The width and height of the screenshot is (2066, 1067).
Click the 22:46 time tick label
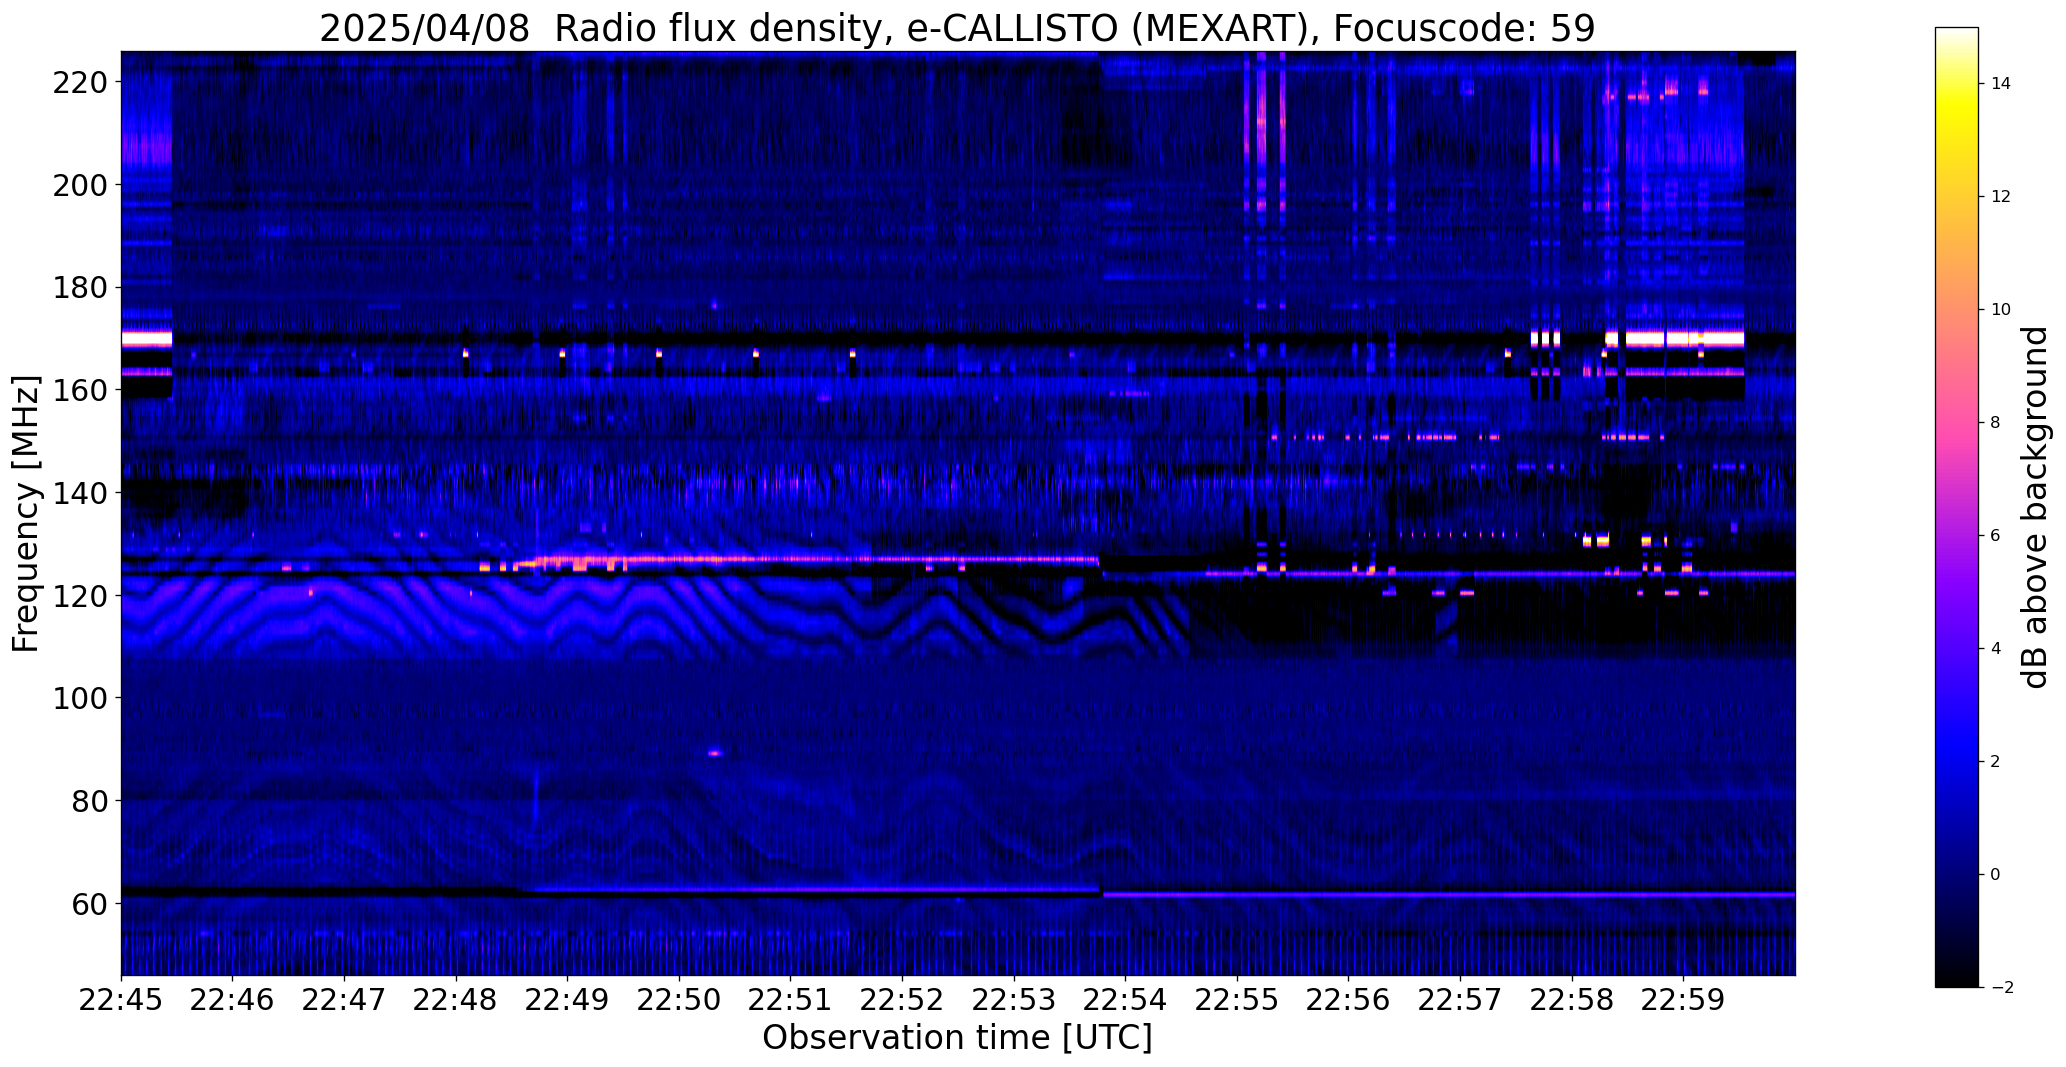pos(233,1000)
